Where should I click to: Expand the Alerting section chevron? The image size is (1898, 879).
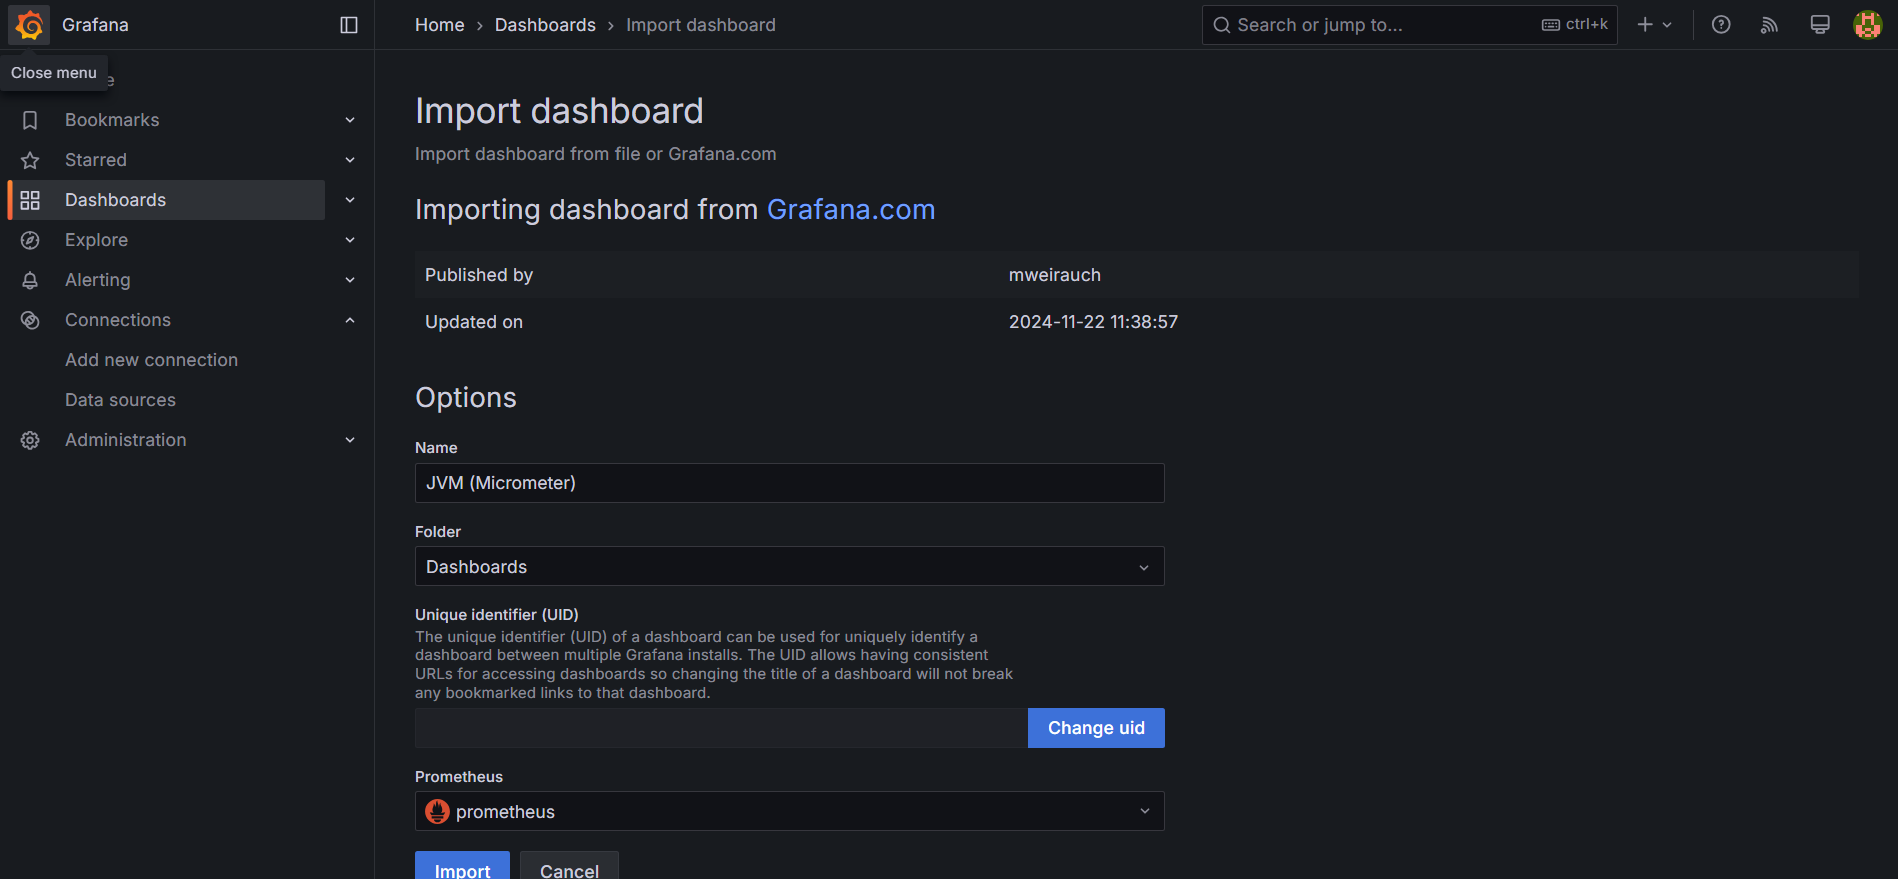point(350,280)
